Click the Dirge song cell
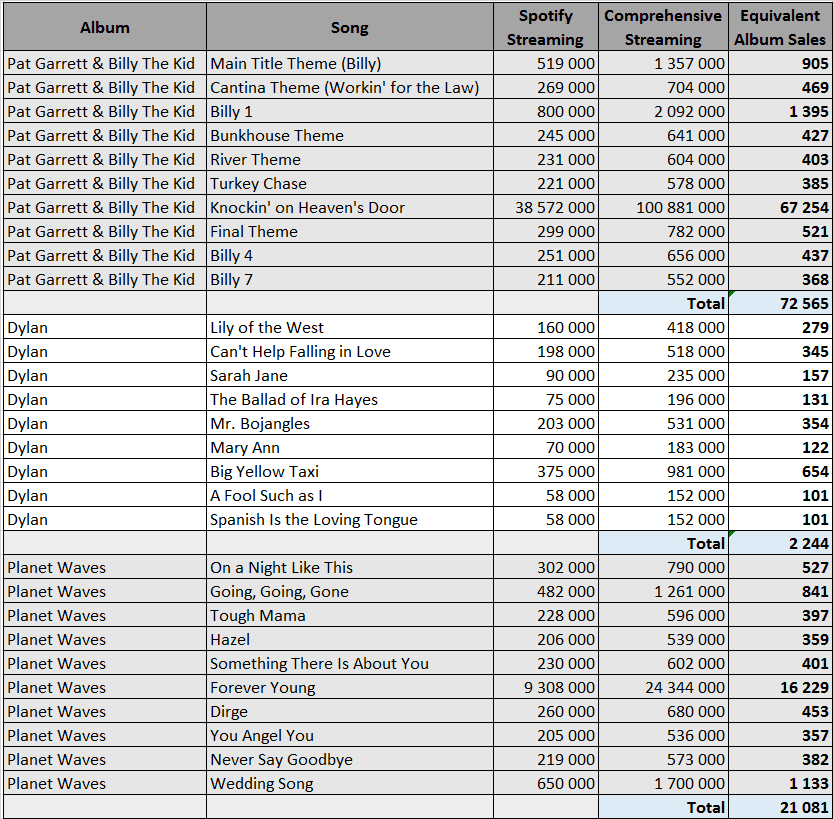The image size is (833, 819). [x=350, y=712]
